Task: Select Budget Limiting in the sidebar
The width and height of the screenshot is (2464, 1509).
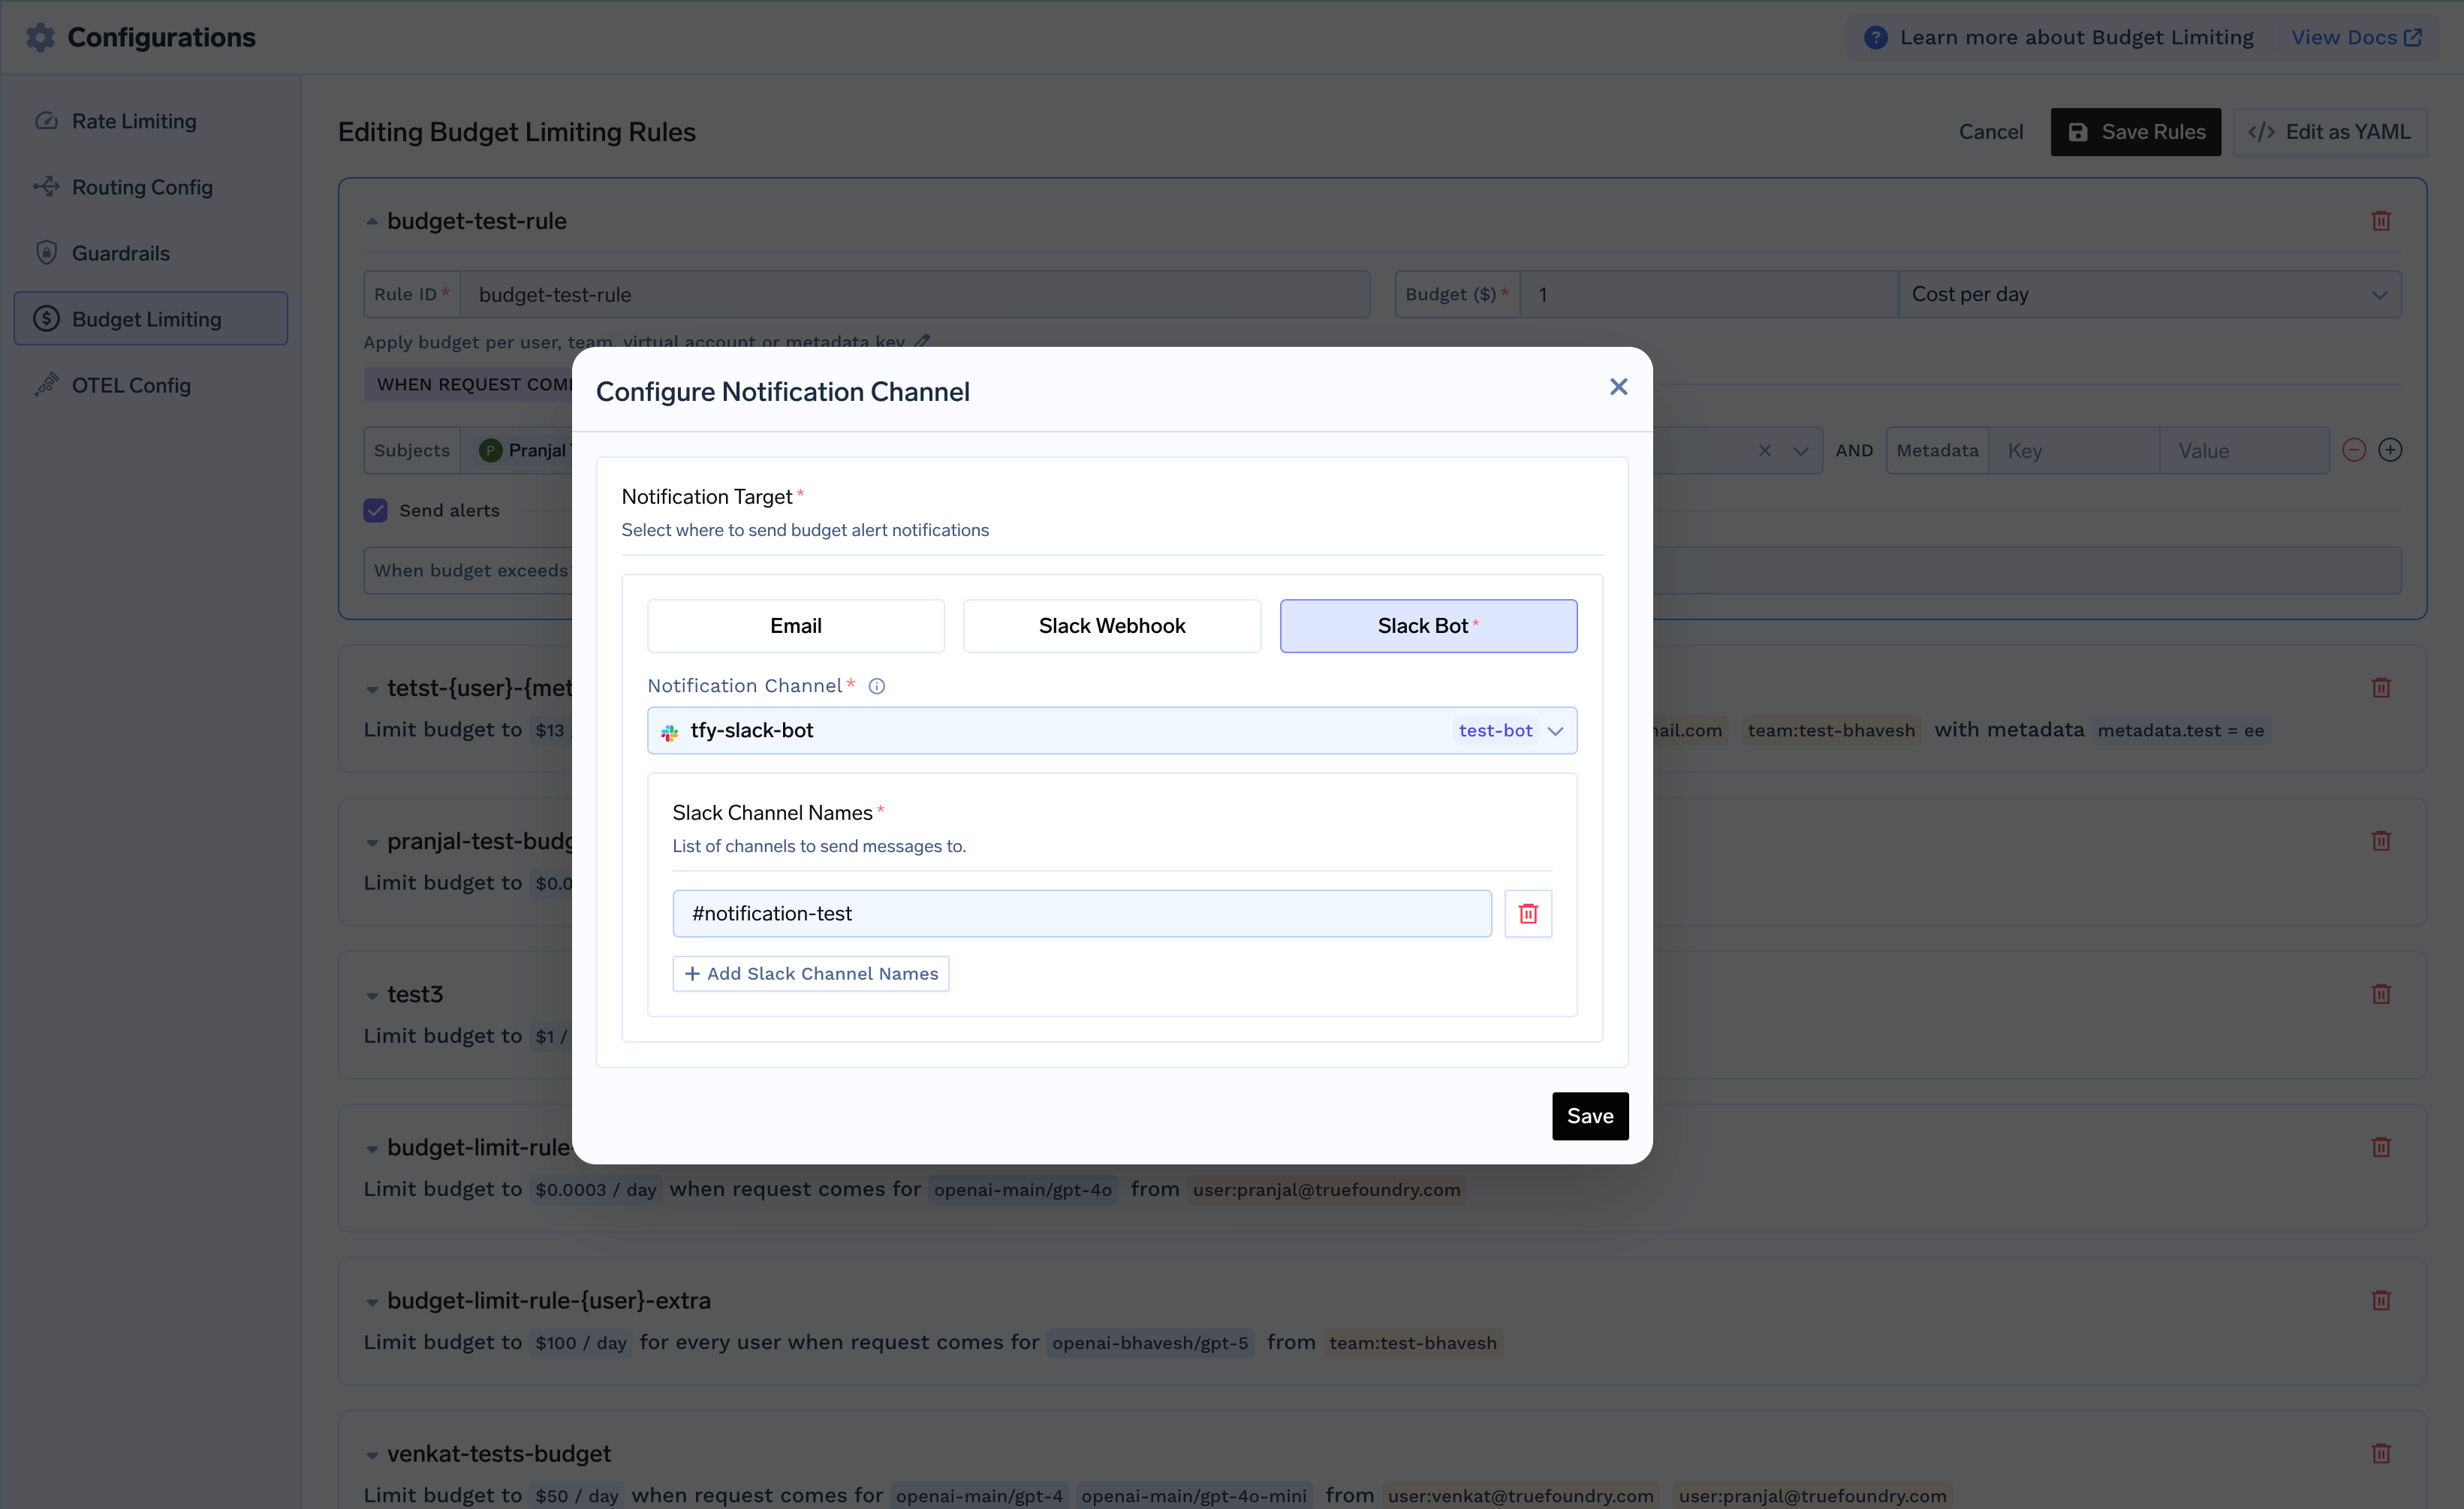Action: [x=148, y=318]
